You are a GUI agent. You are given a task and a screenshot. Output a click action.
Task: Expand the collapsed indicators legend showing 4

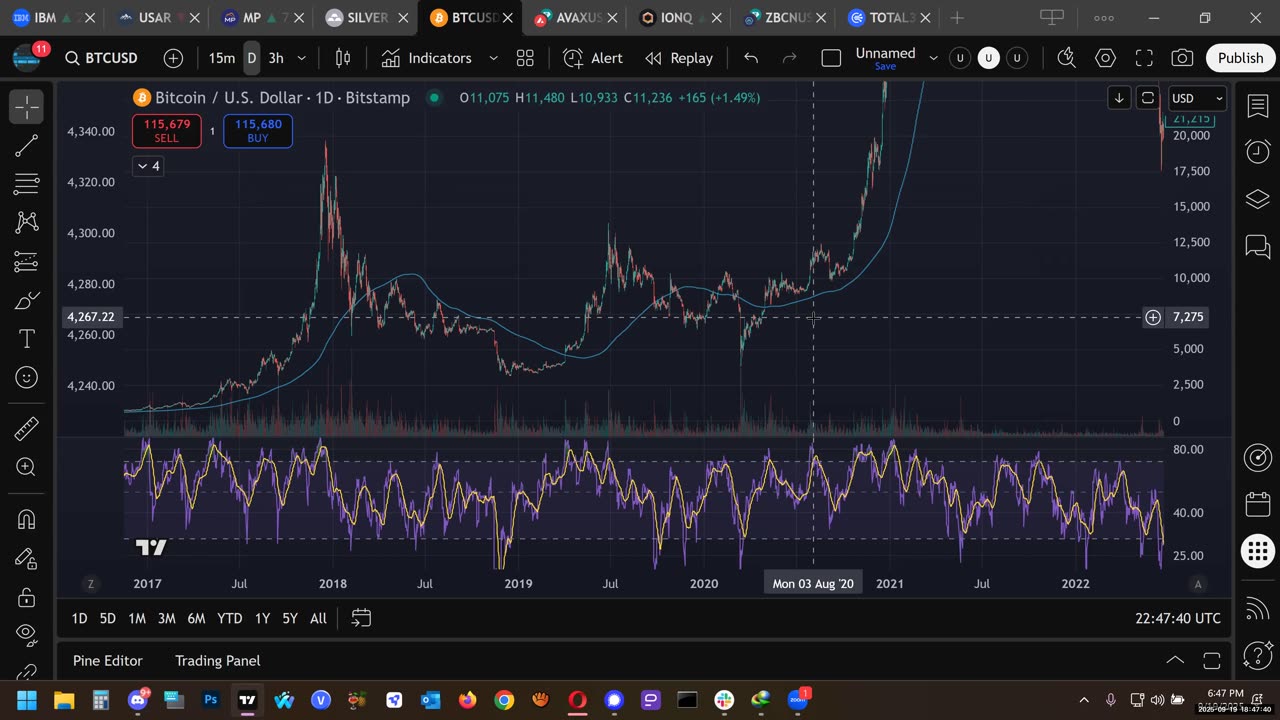coord(148,166)
